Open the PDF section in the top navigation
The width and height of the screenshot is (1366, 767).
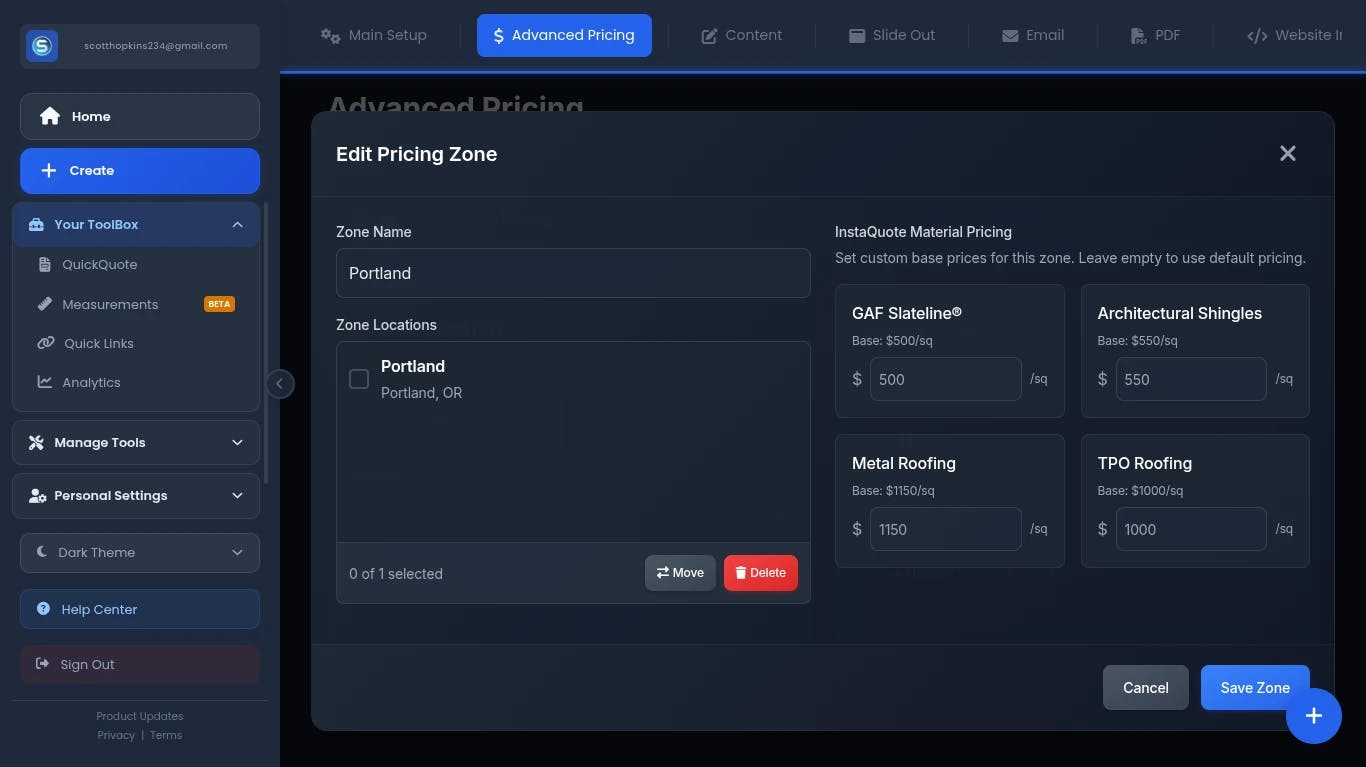(x=1156, y=35)
